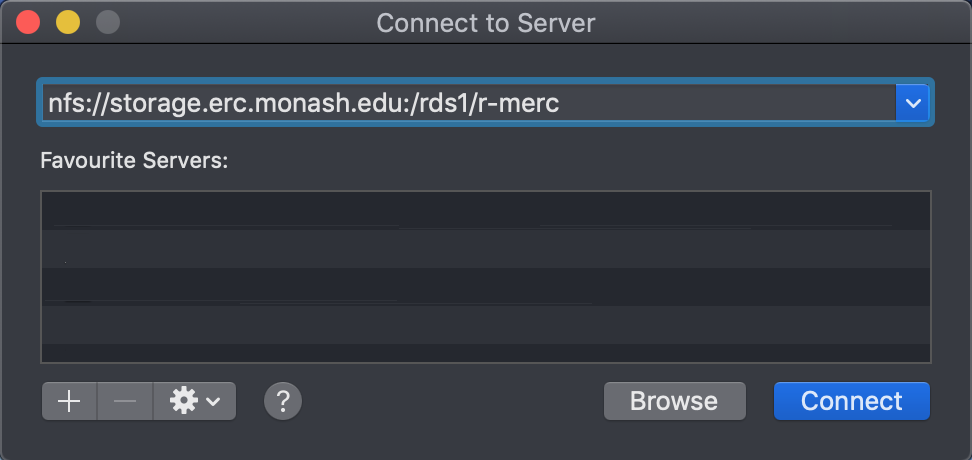Select the second row in Favourite Servers
This screenshot has width=972, height=460.
(x=486, y=248)
